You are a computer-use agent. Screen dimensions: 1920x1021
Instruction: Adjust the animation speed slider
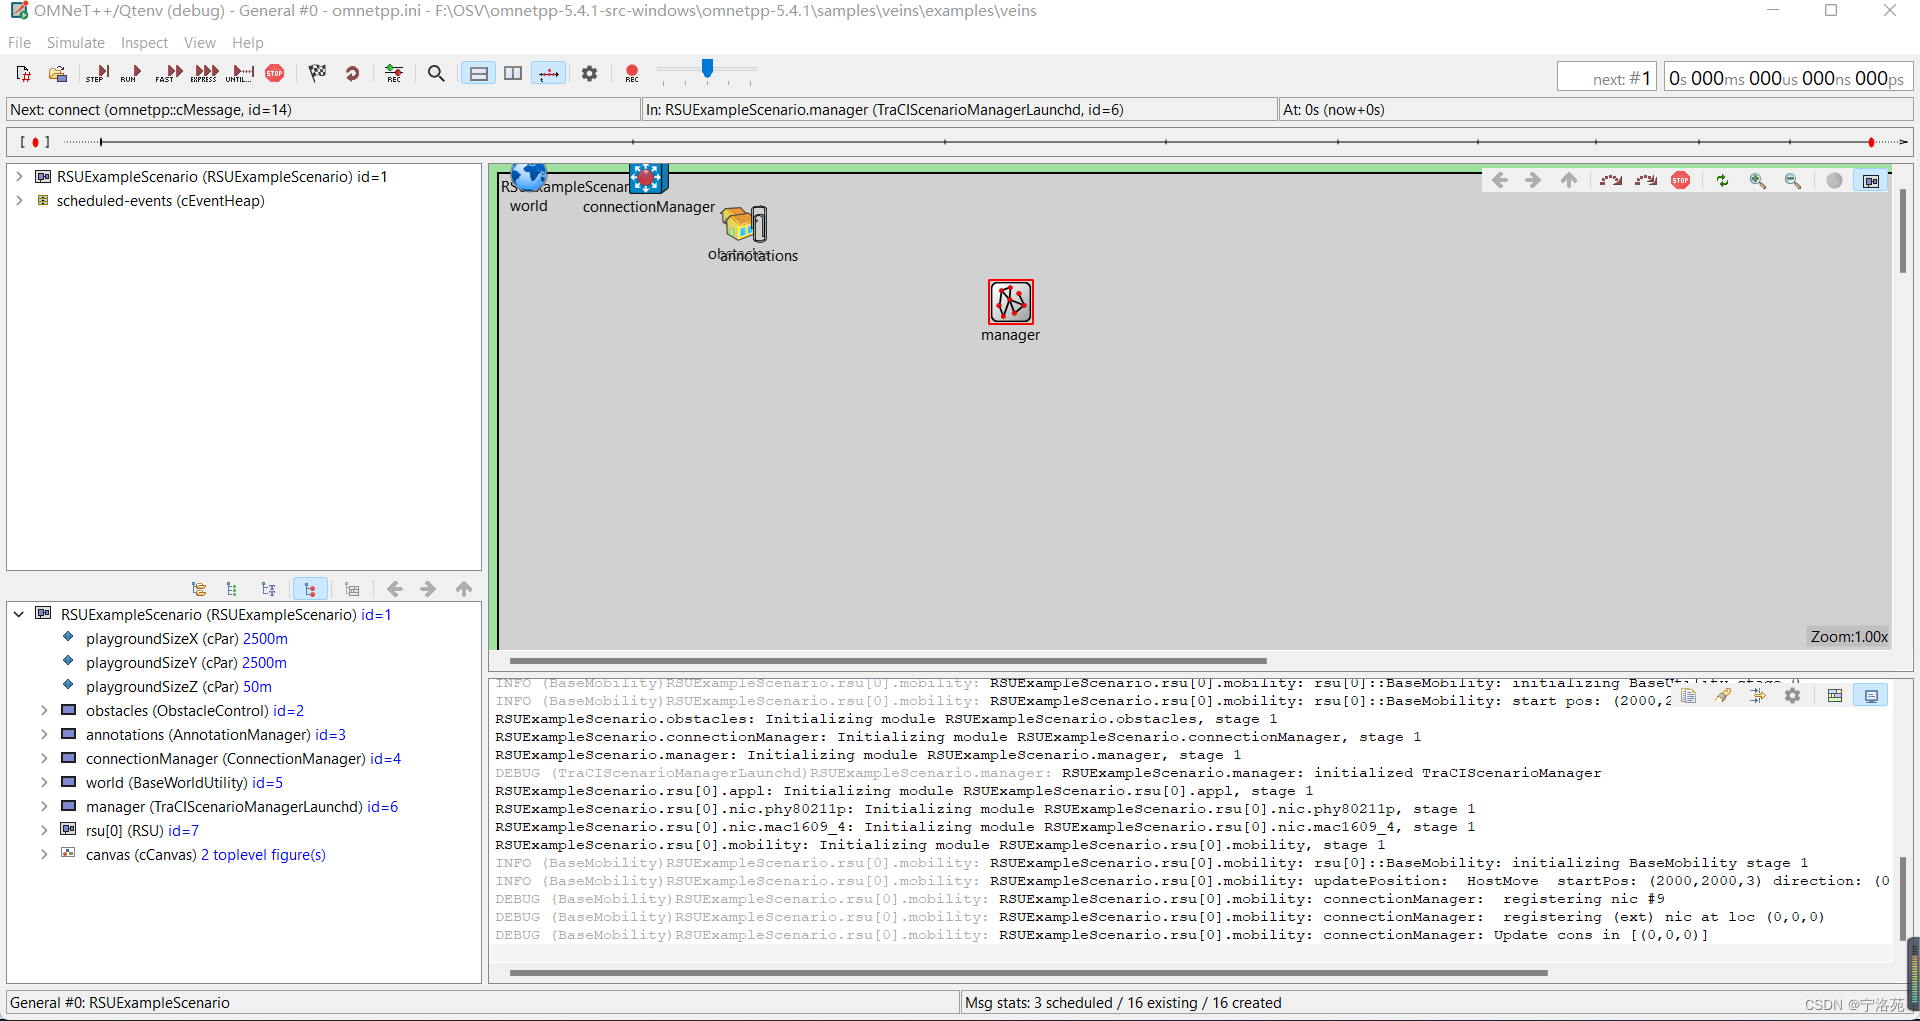(x=708, y=72)
